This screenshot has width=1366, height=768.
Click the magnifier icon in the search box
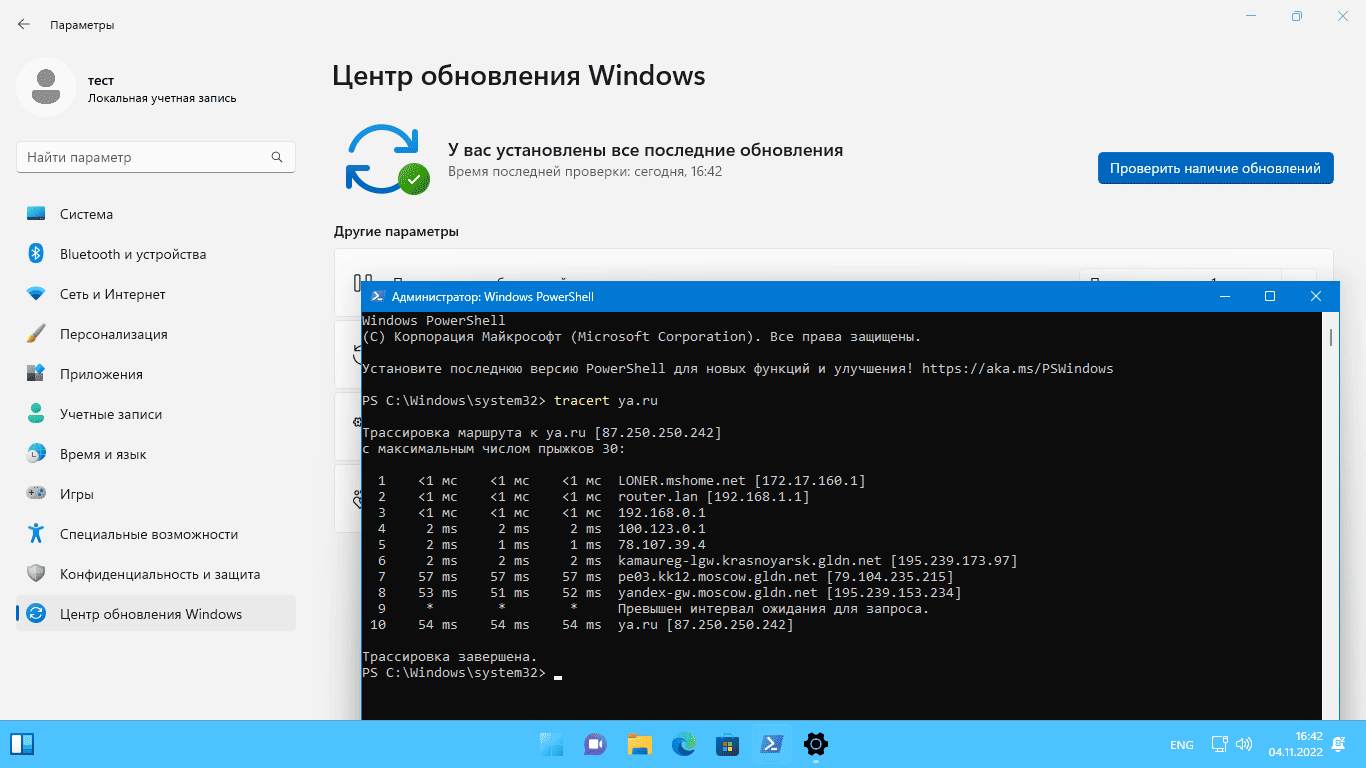point(277,157)
